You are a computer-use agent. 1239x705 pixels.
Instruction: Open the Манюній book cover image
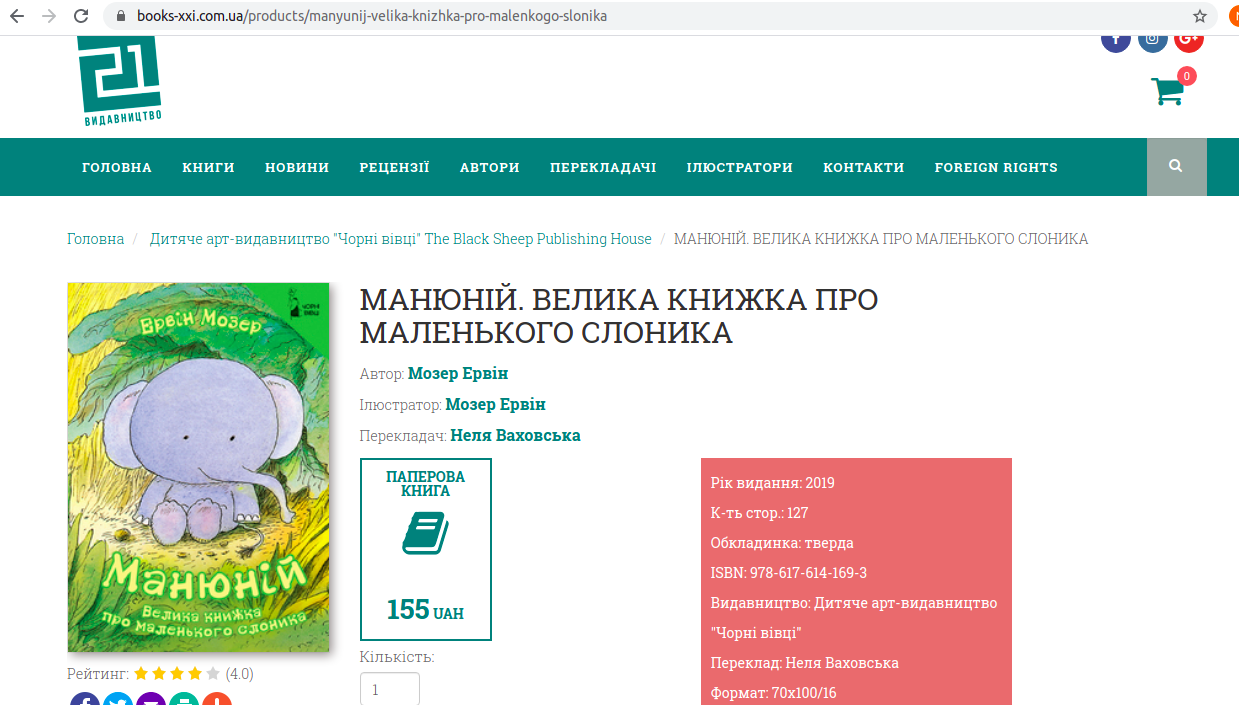(x=198, y=467)
